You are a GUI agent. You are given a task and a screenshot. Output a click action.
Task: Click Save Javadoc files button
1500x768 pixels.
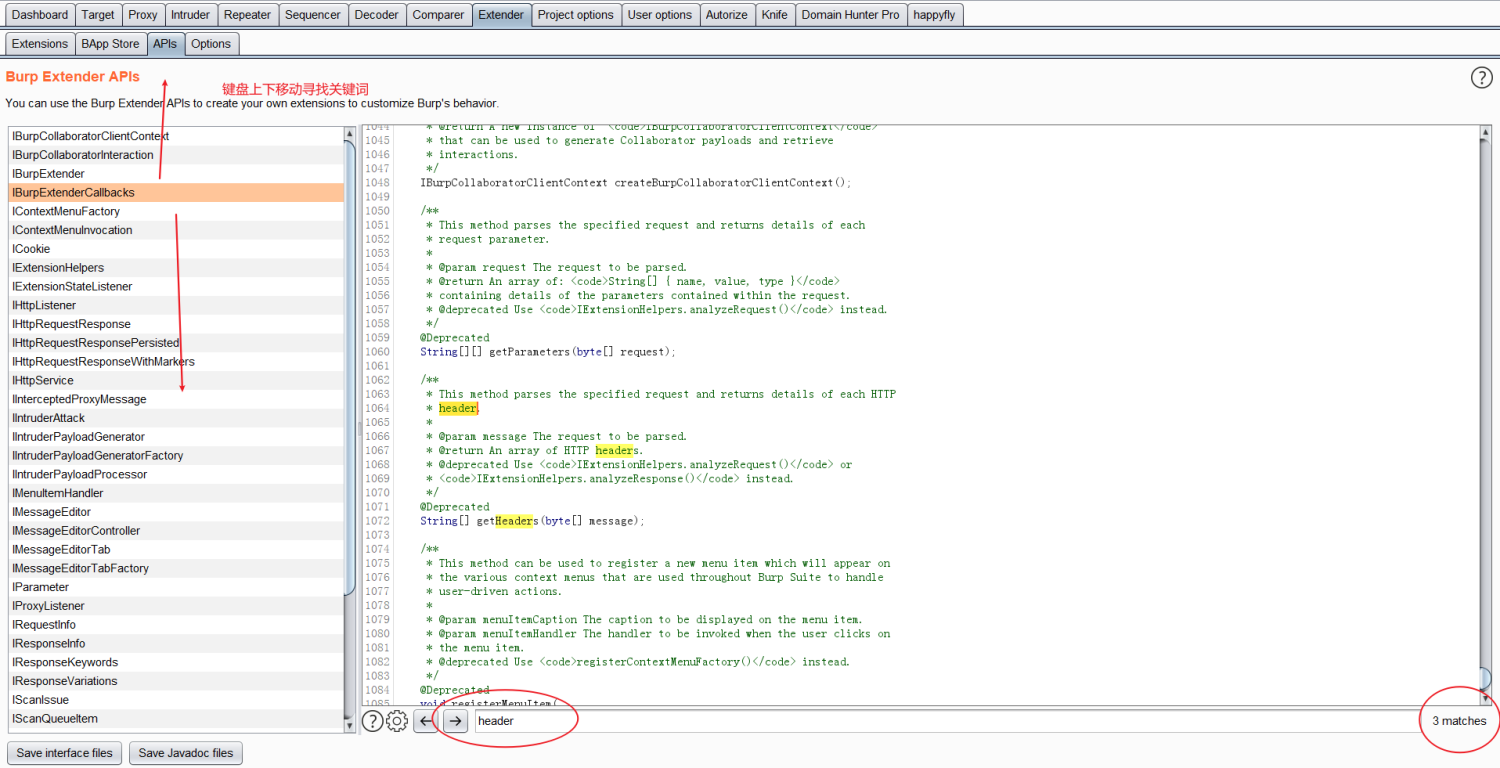(x=186, y=753)
